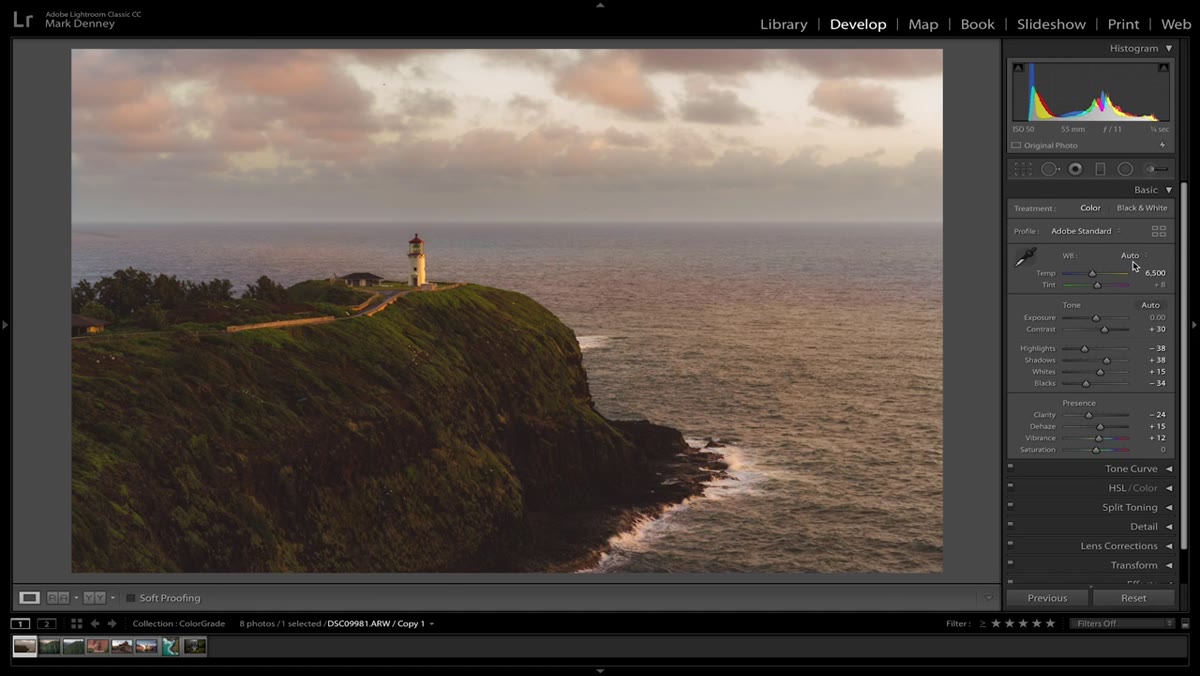Click the first rating filter star

click(x=995, y=624)
